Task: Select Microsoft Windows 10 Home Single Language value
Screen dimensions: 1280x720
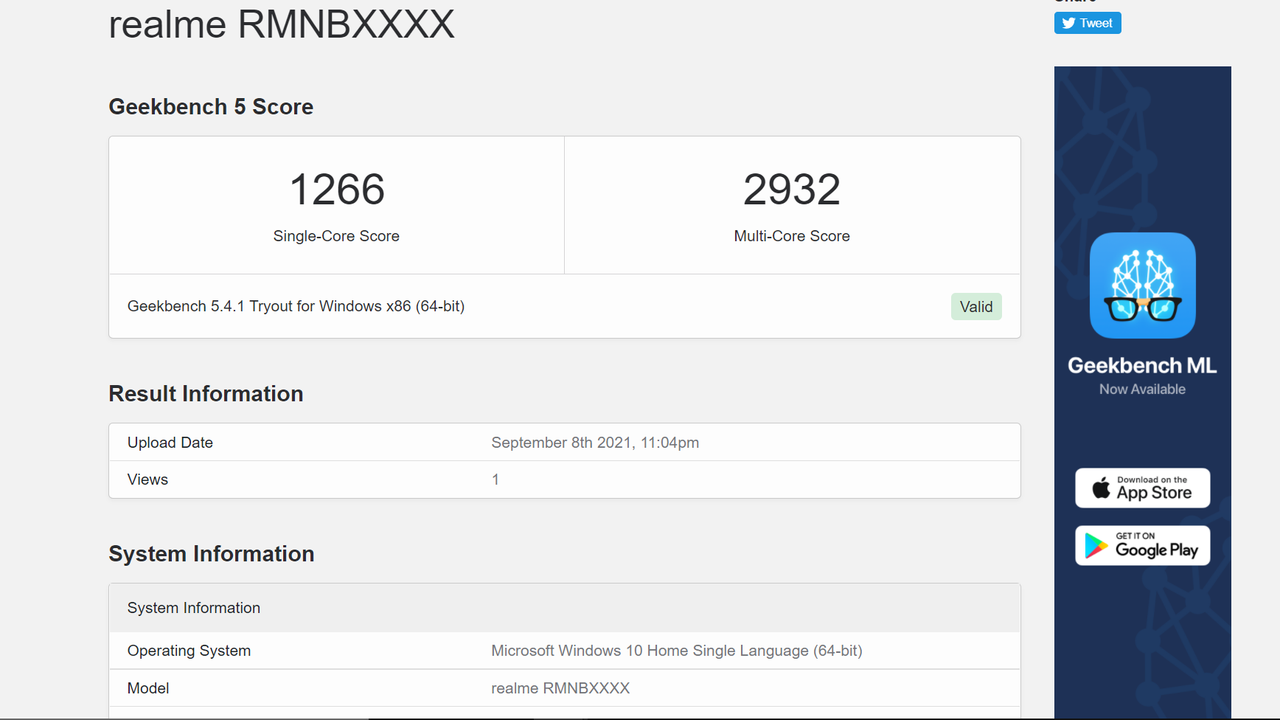Action: point(676,650)
